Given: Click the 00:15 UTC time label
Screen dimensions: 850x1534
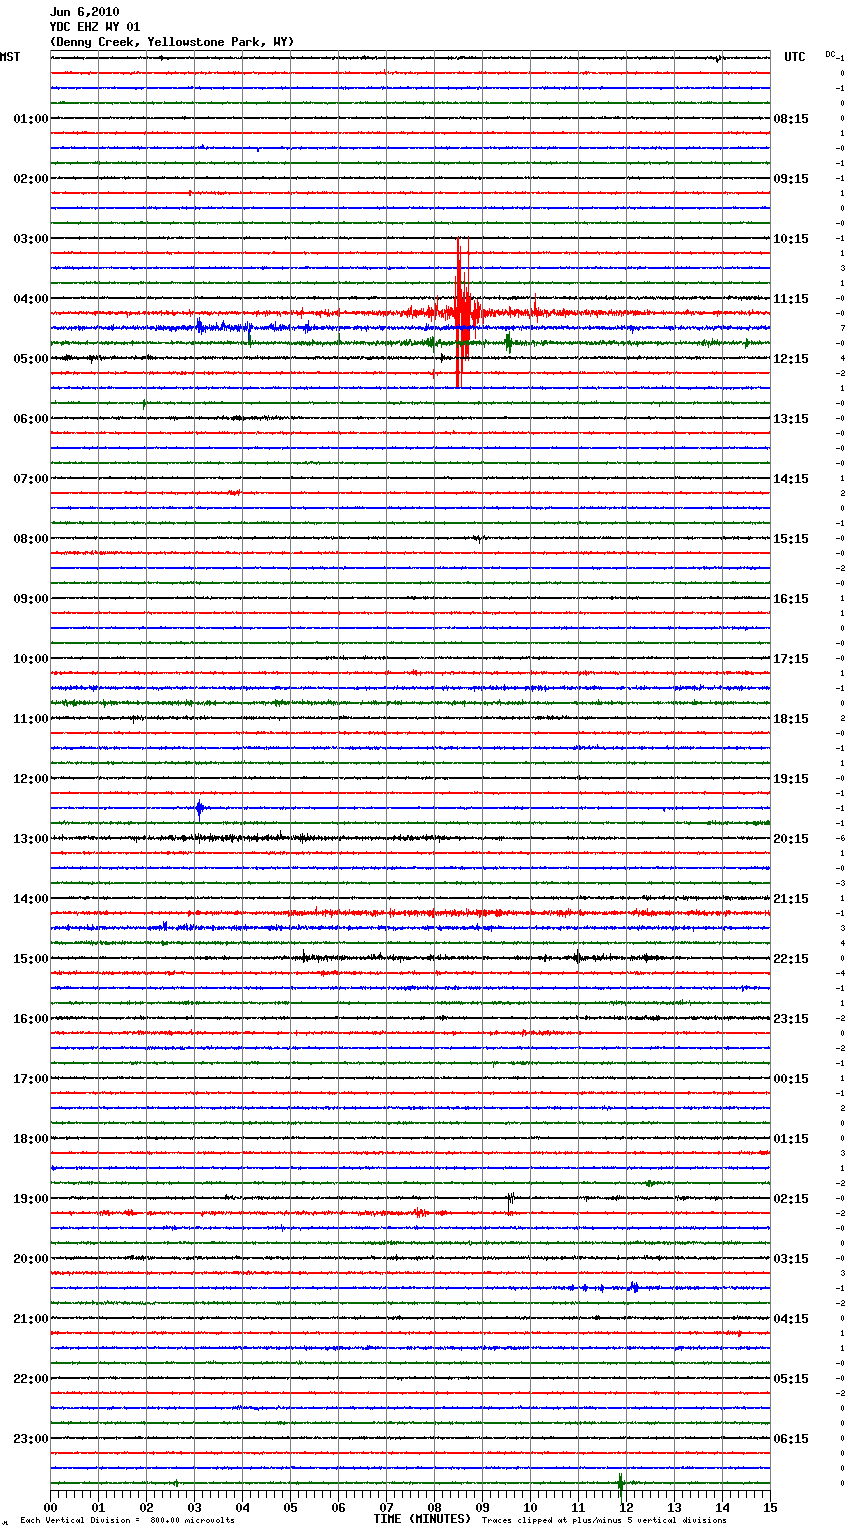Looking at the screenshot, I should click(791, 1079).
